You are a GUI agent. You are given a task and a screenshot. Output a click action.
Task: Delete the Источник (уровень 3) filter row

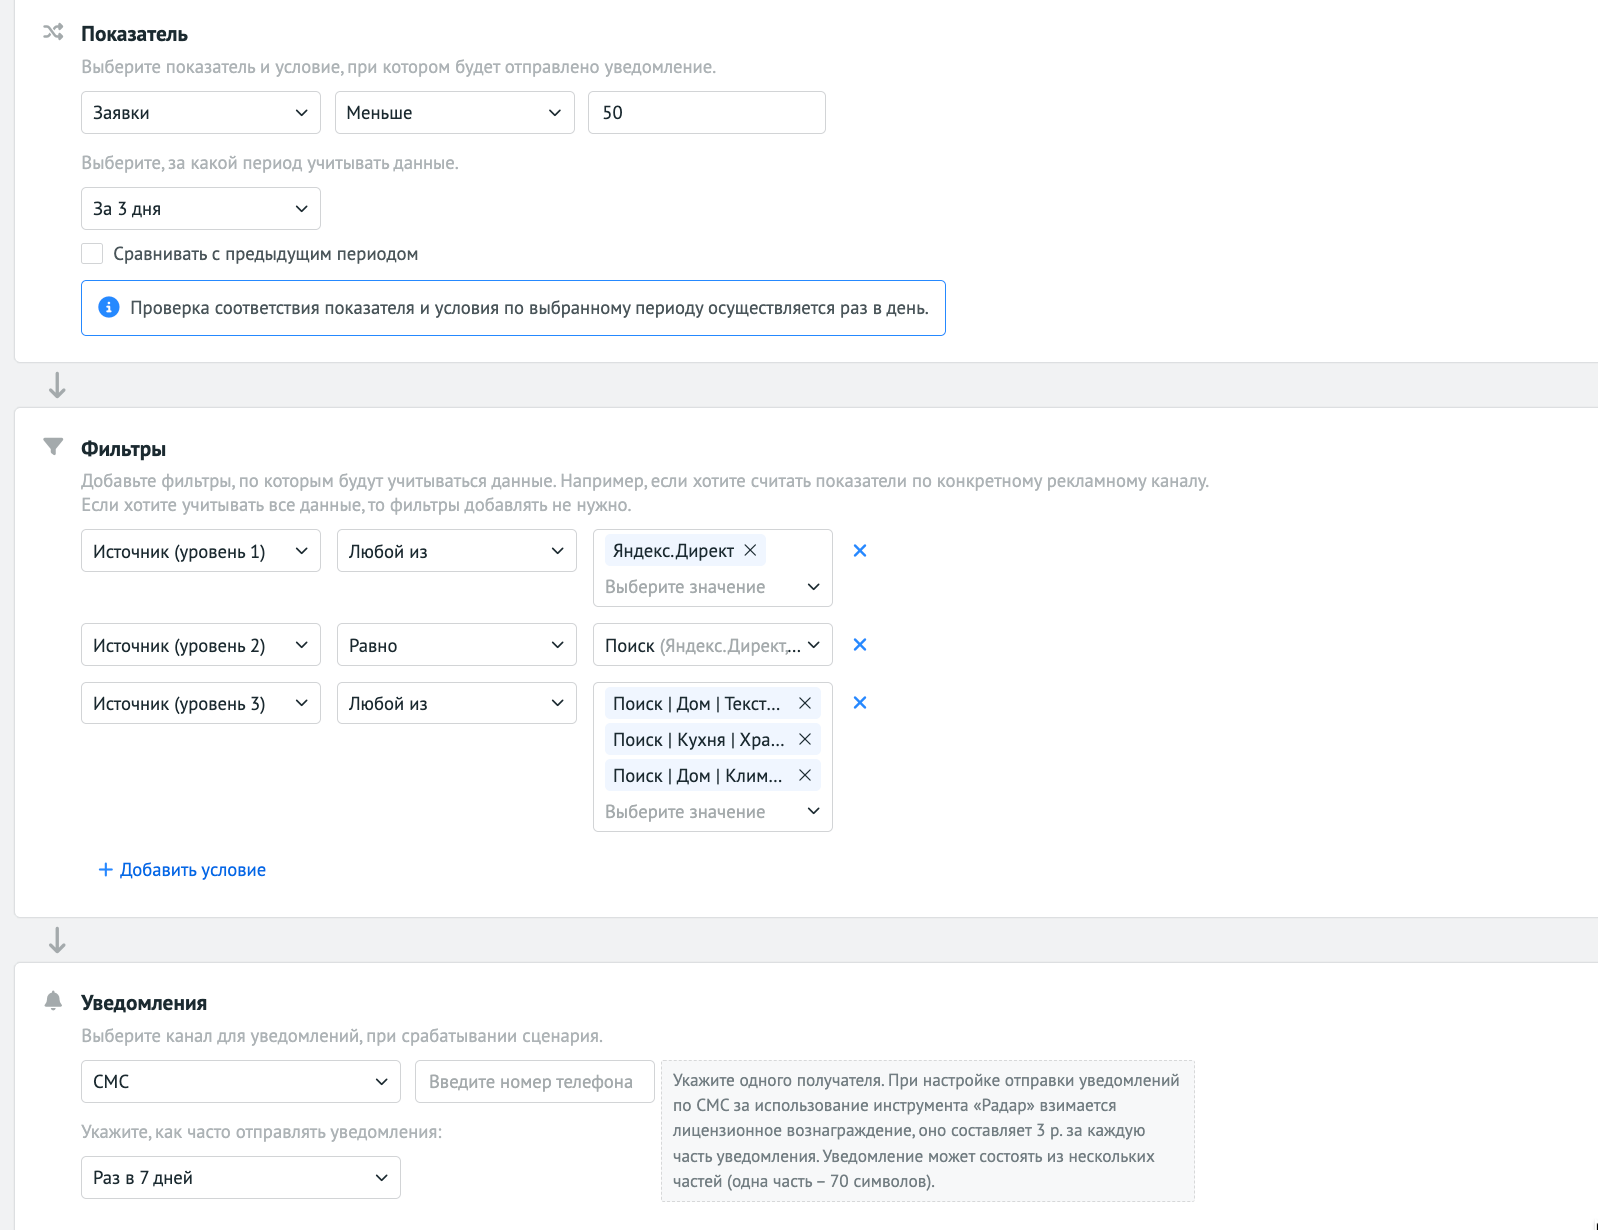tap(859, 703)
